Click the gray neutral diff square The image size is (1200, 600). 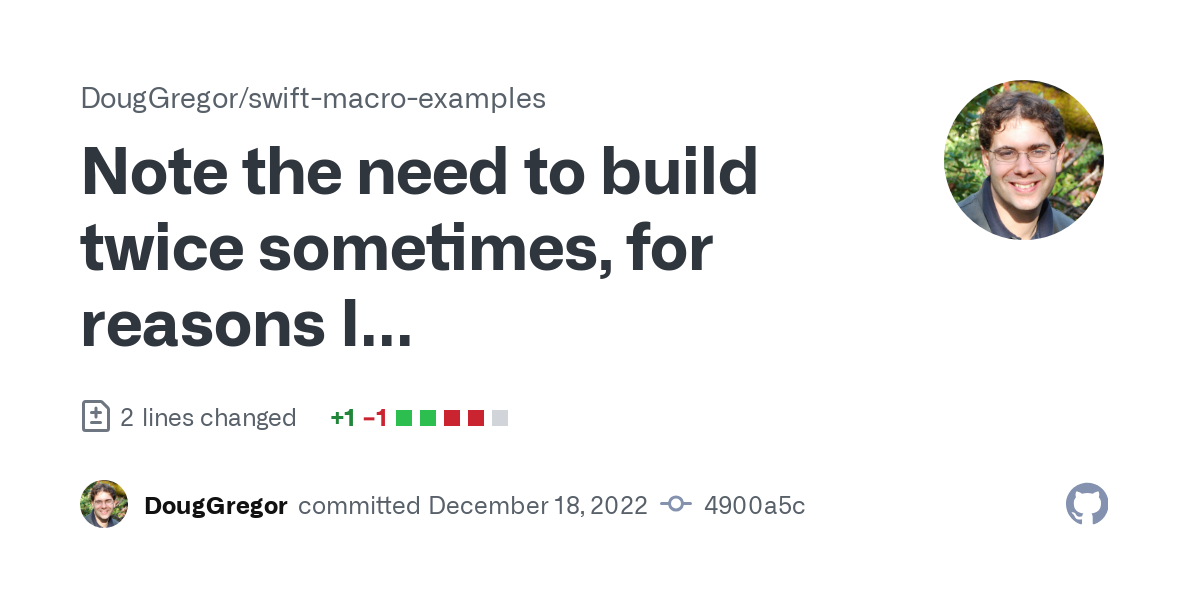tap(500, 418)
